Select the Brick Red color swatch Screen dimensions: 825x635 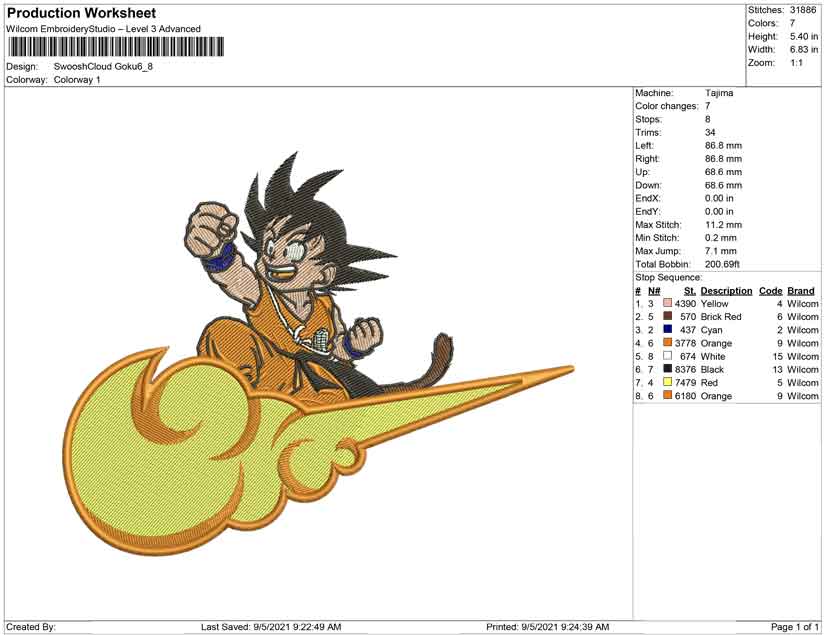668,316
